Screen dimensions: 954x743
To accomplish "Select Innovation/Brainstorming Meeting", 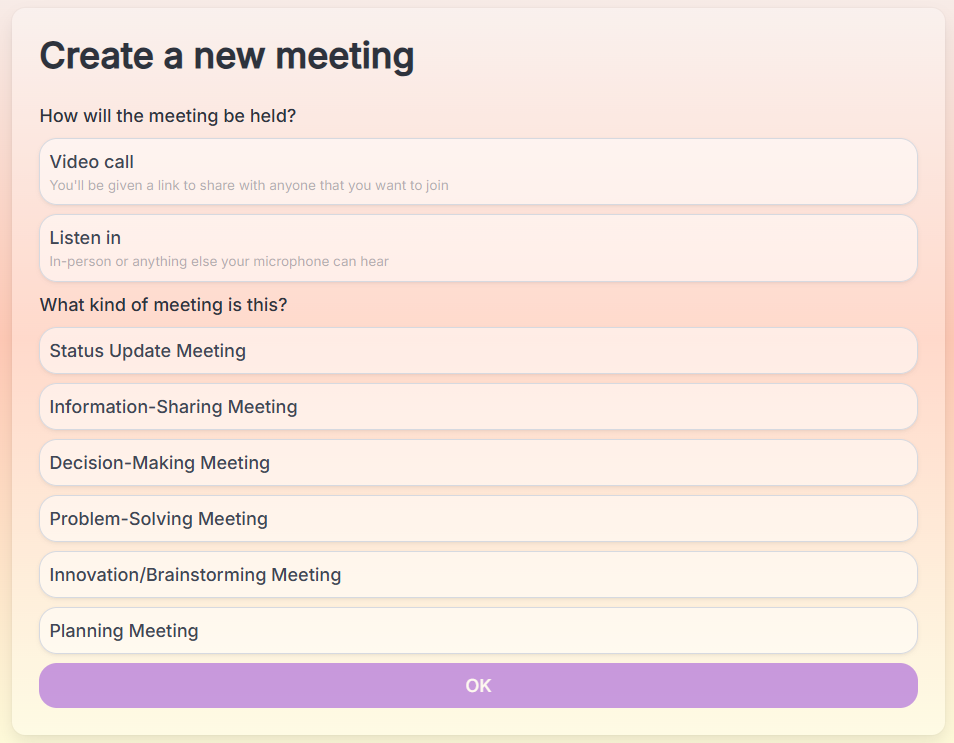I will click(478, 575).
